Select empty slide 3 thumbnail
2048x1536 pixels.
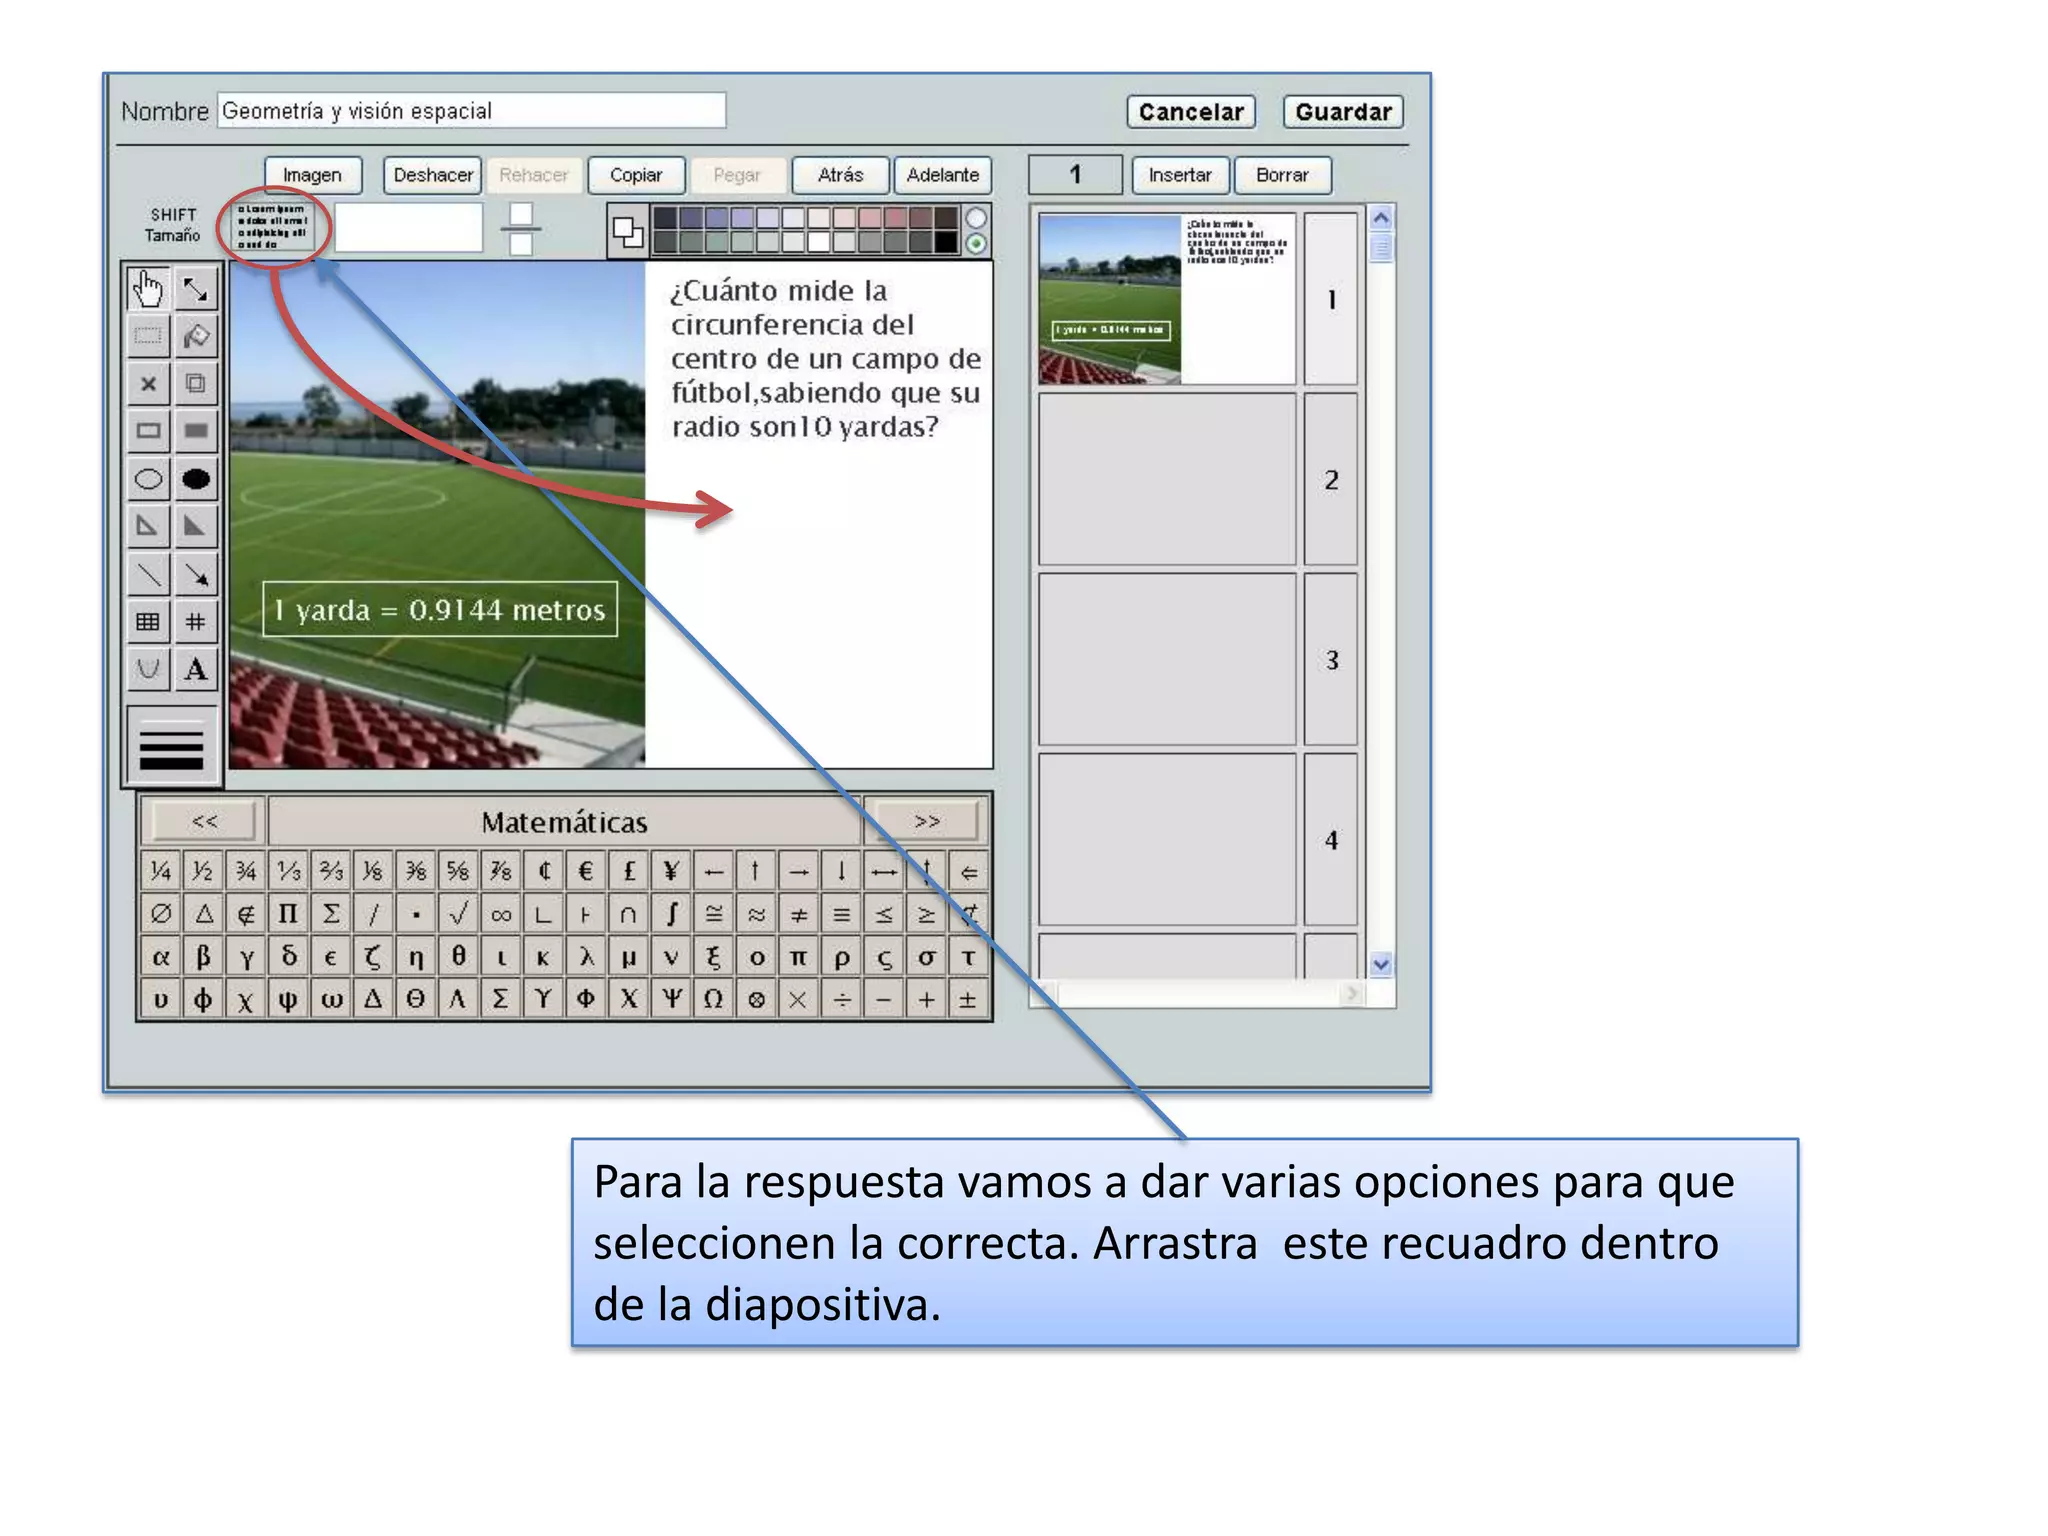pyautogui.click(x=1167, y=659)
